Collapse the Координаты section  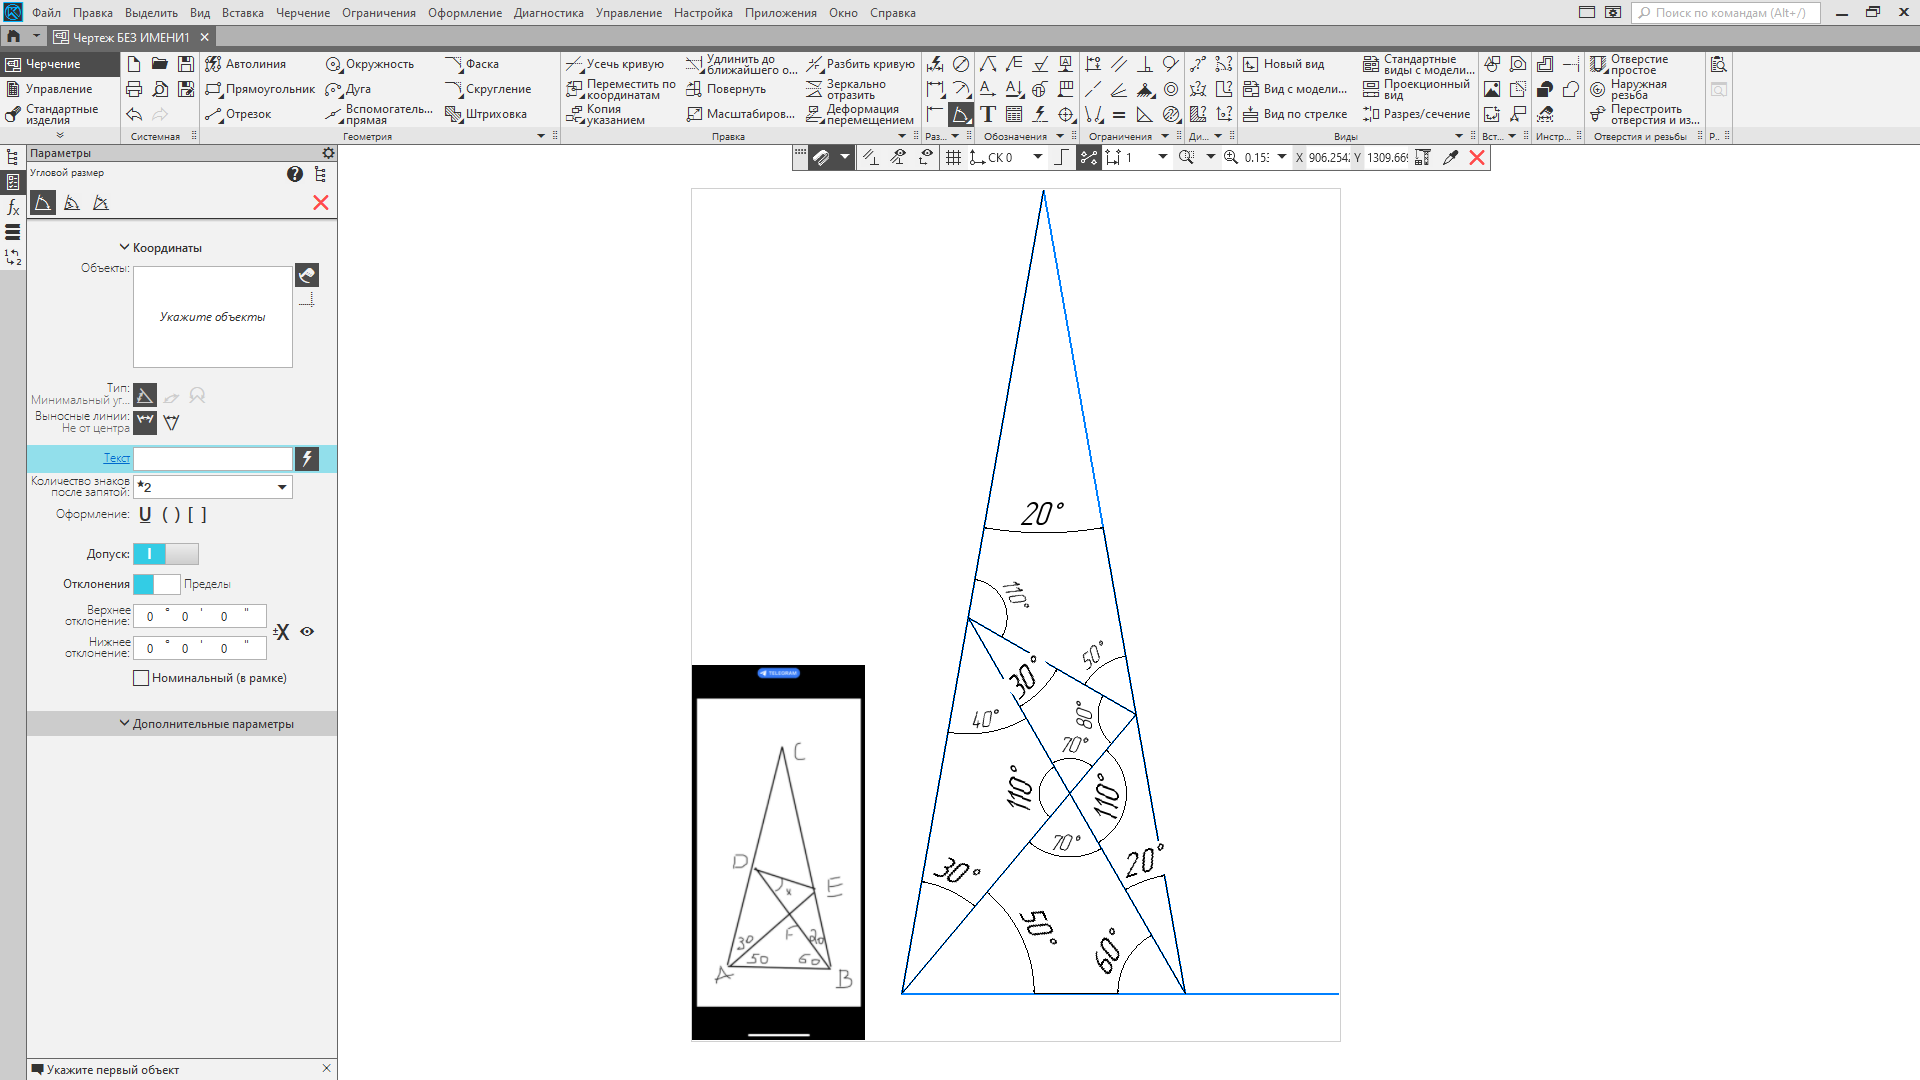click(160, 248)
